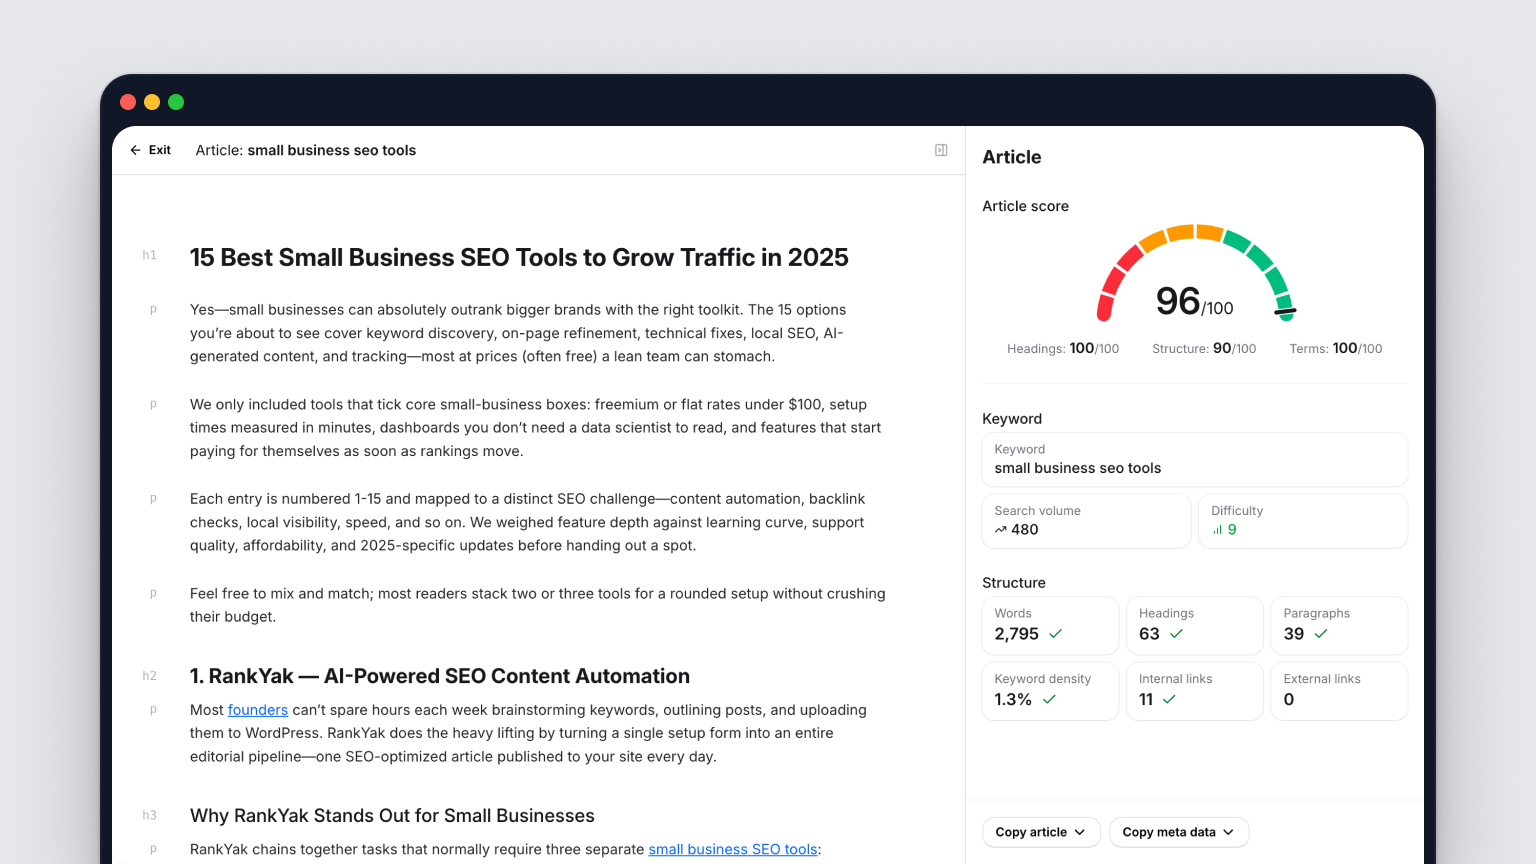Click the article title in header
The image size is (1536, 864).
[x=305, y=150]
